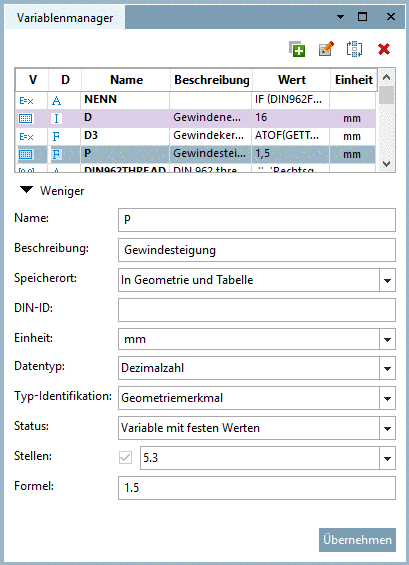
Task: Click the IF (DIN962F... value cell
Action: tap(290, 100)
